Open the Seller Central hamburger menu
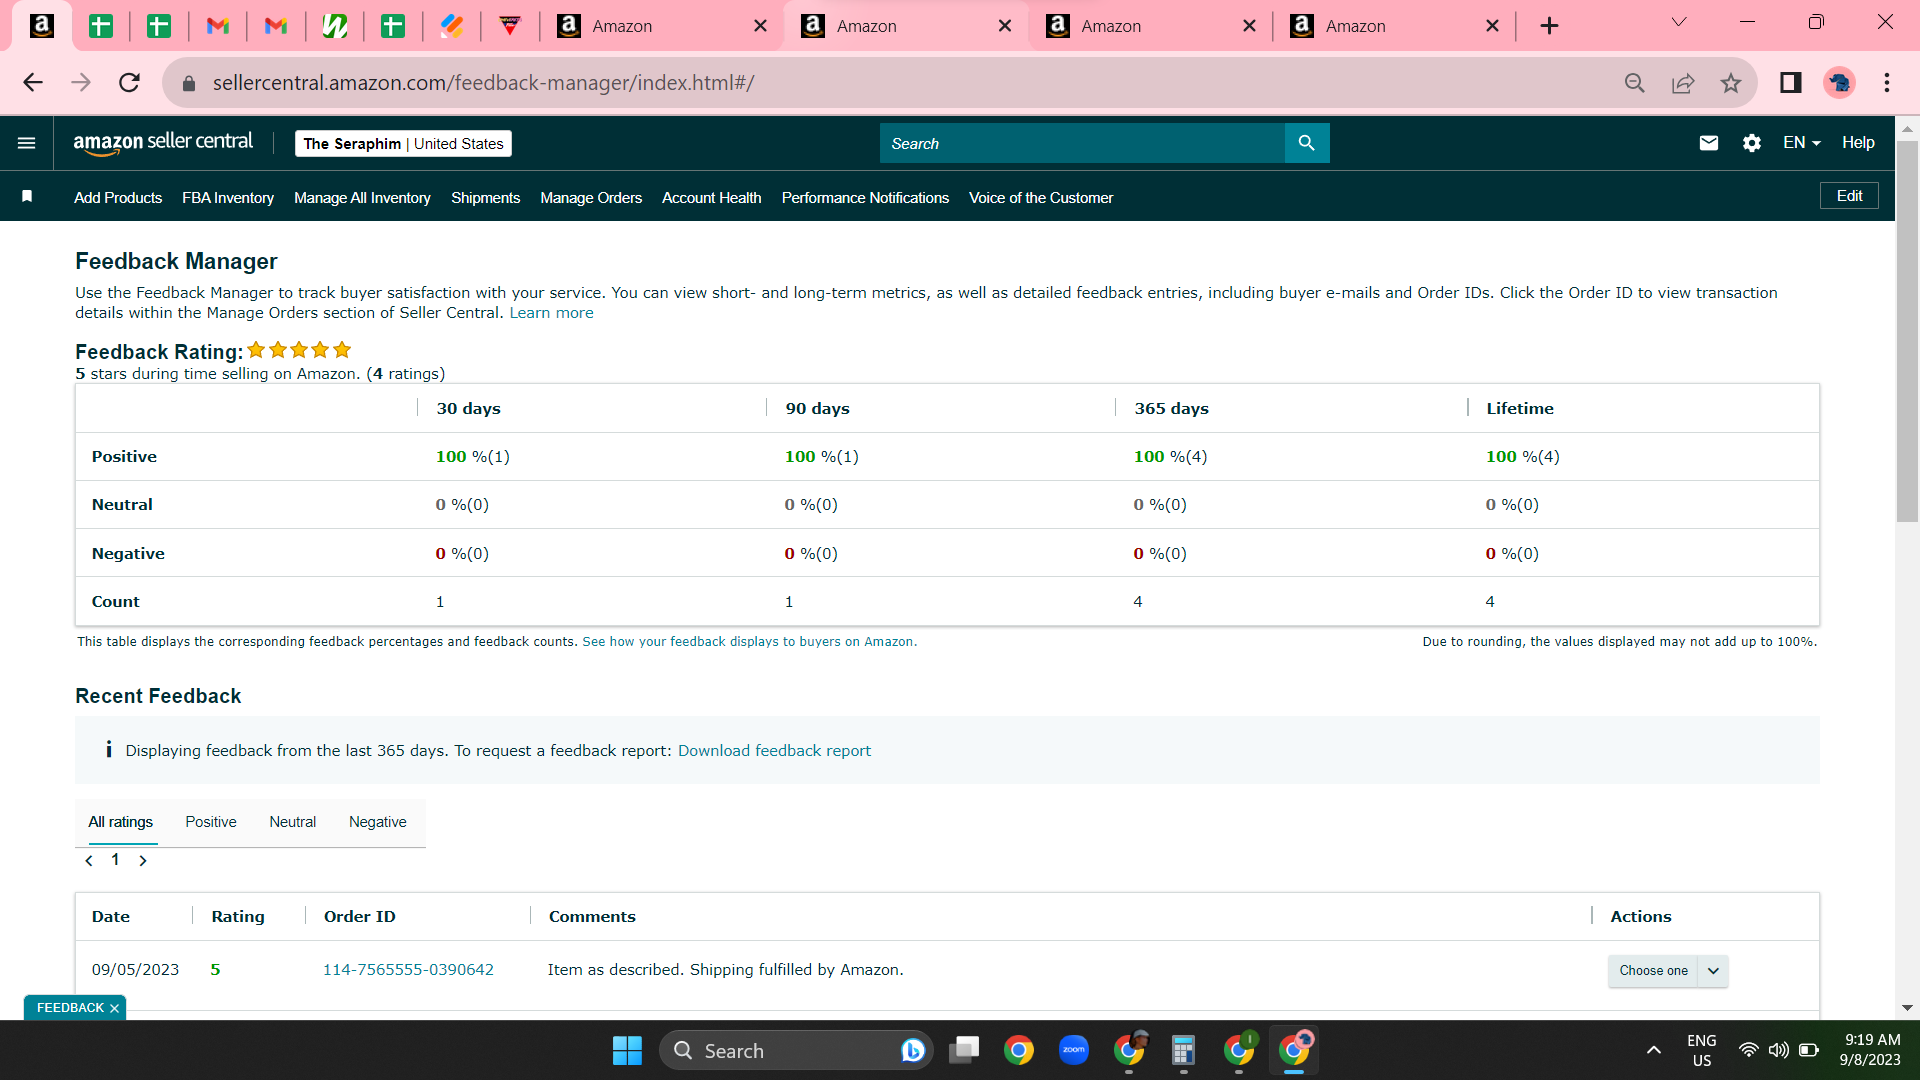 (27, 143)
